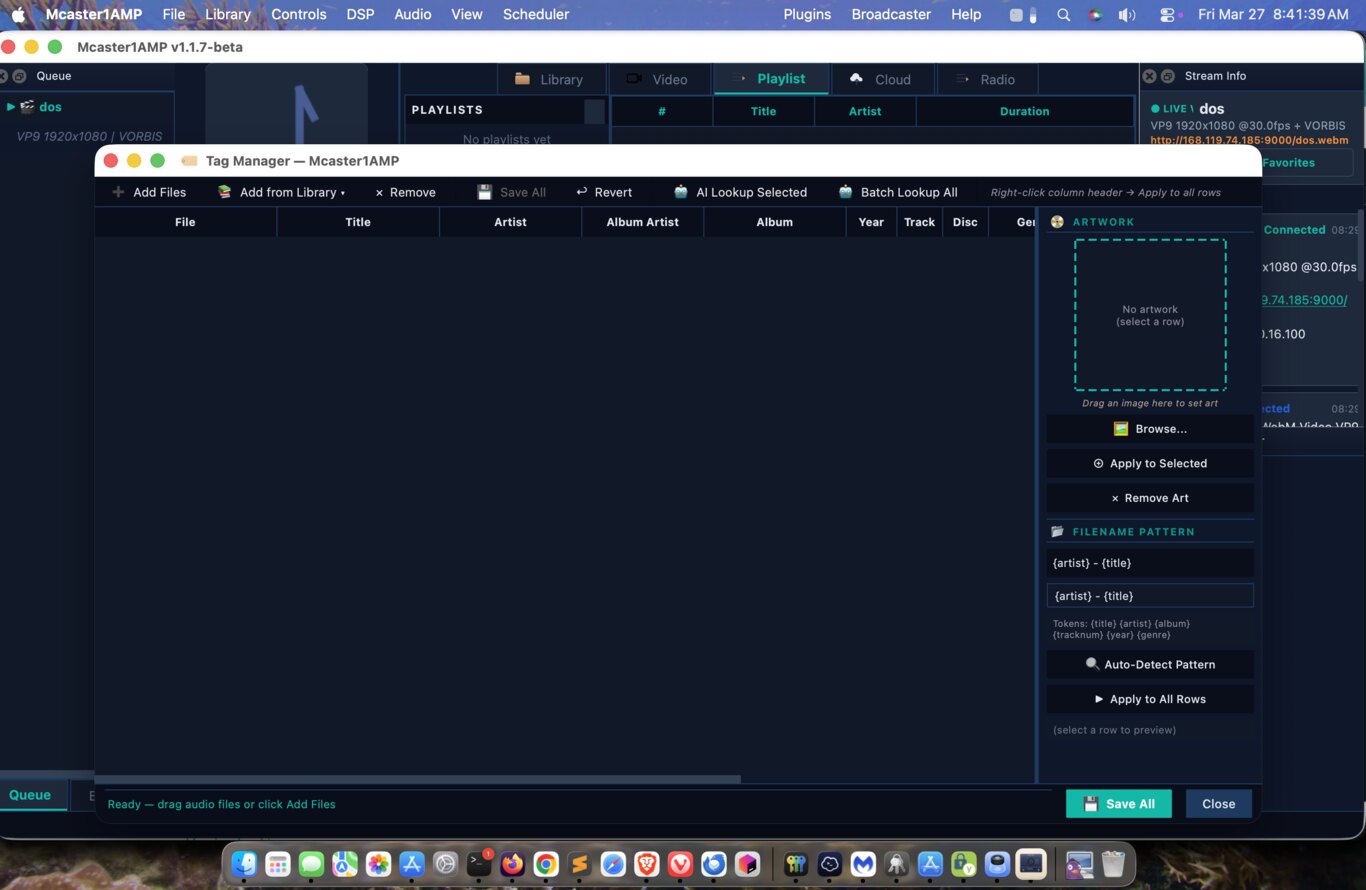Image resolution: width=1366 pixels, height=890 pixels.
Task: Click the dashed artwork drop zone
Action: (1150, 315)
